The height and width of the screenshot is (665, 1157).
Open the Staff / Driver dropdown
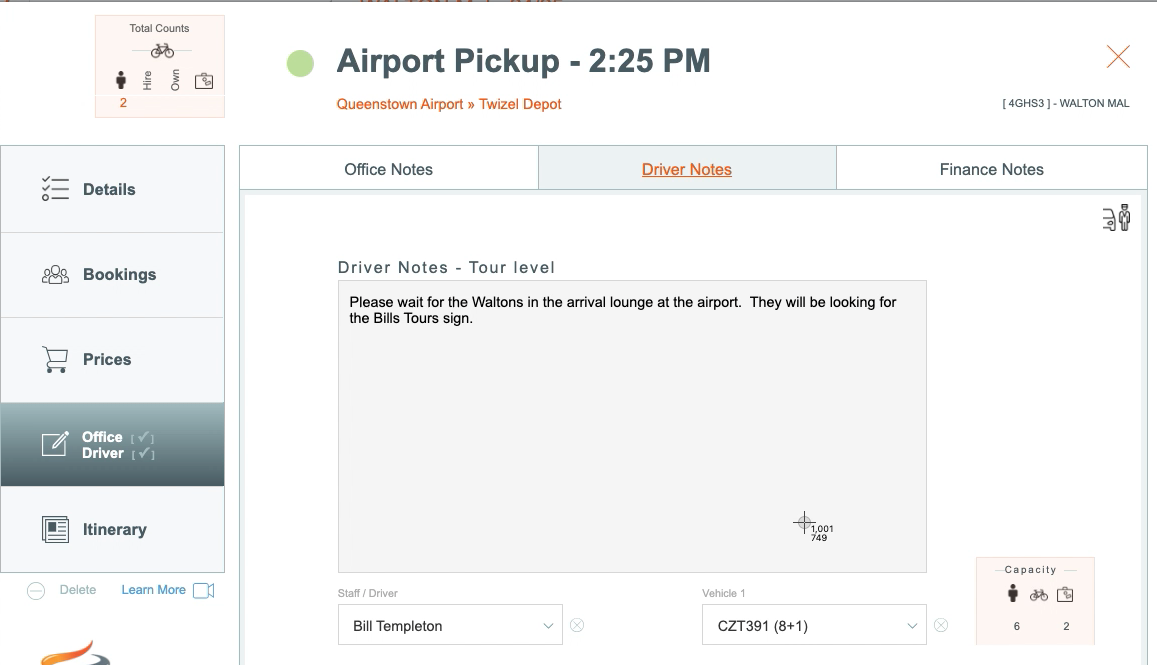[450, 624]
